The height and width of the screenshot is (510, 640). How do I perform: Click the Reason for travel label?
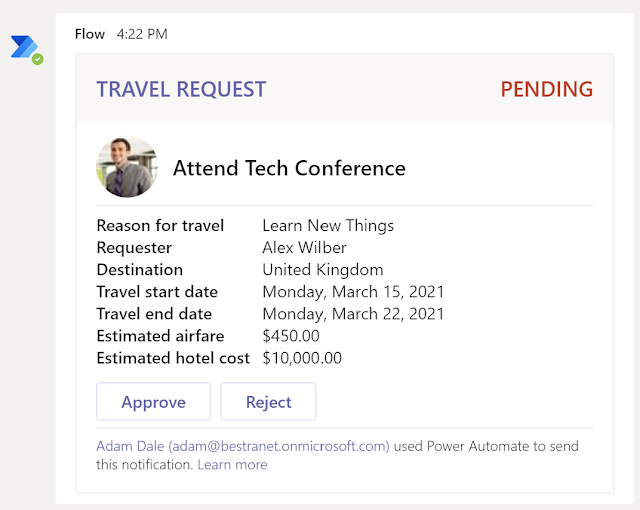[x=160, y=226]
